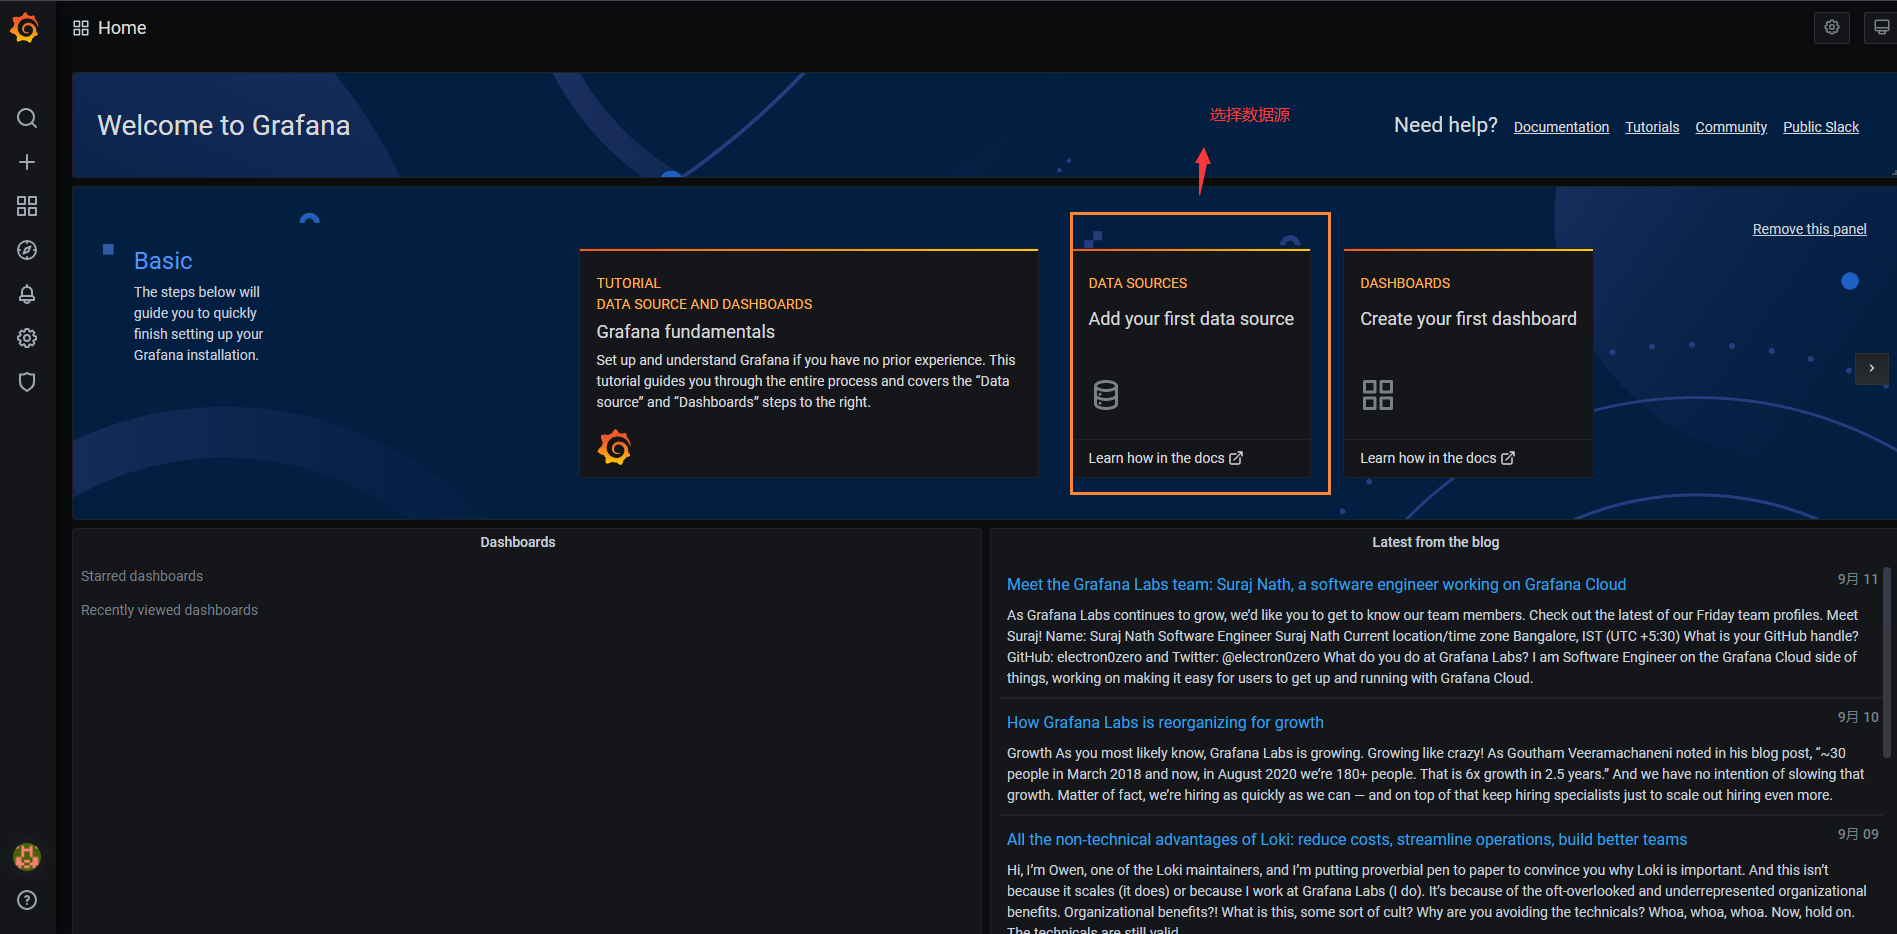Click the user avatar in the sidebar

click(x=27, y=856)
